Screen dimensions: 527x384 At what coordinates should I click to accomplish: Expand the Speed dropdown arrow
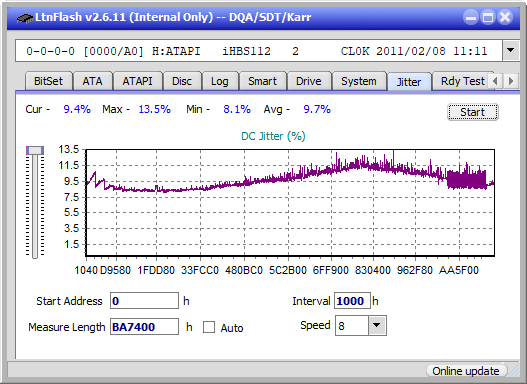[377, 325]
